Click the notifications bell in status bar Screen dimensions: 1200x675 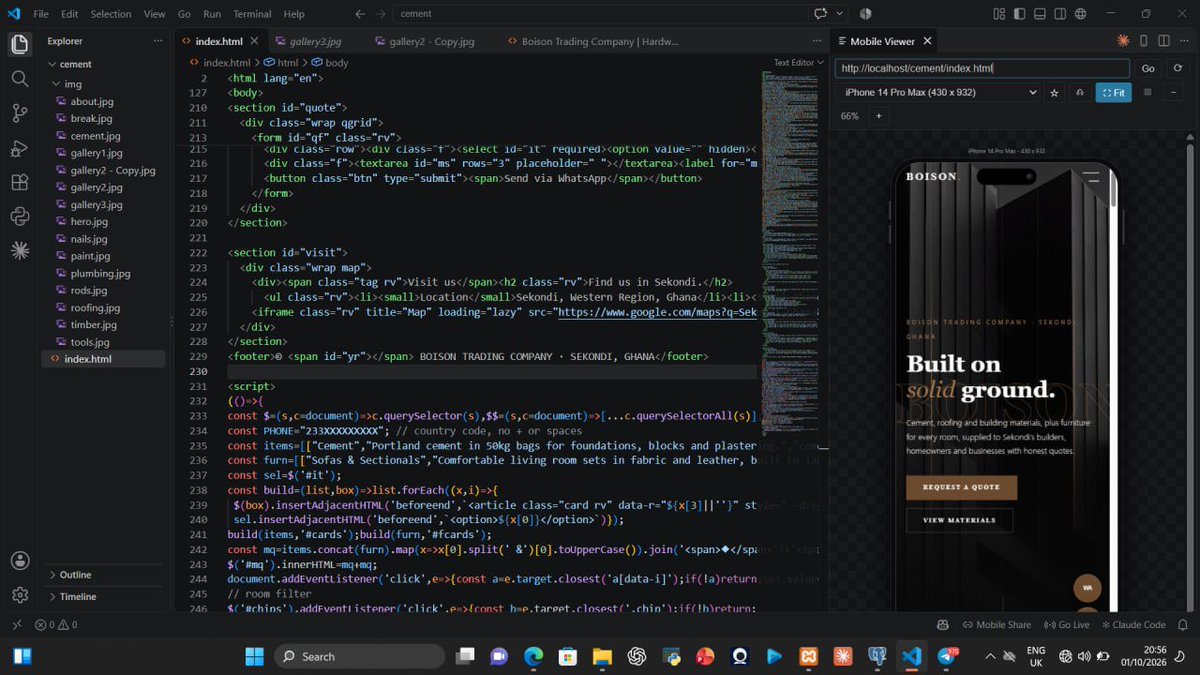(1183, 625)
